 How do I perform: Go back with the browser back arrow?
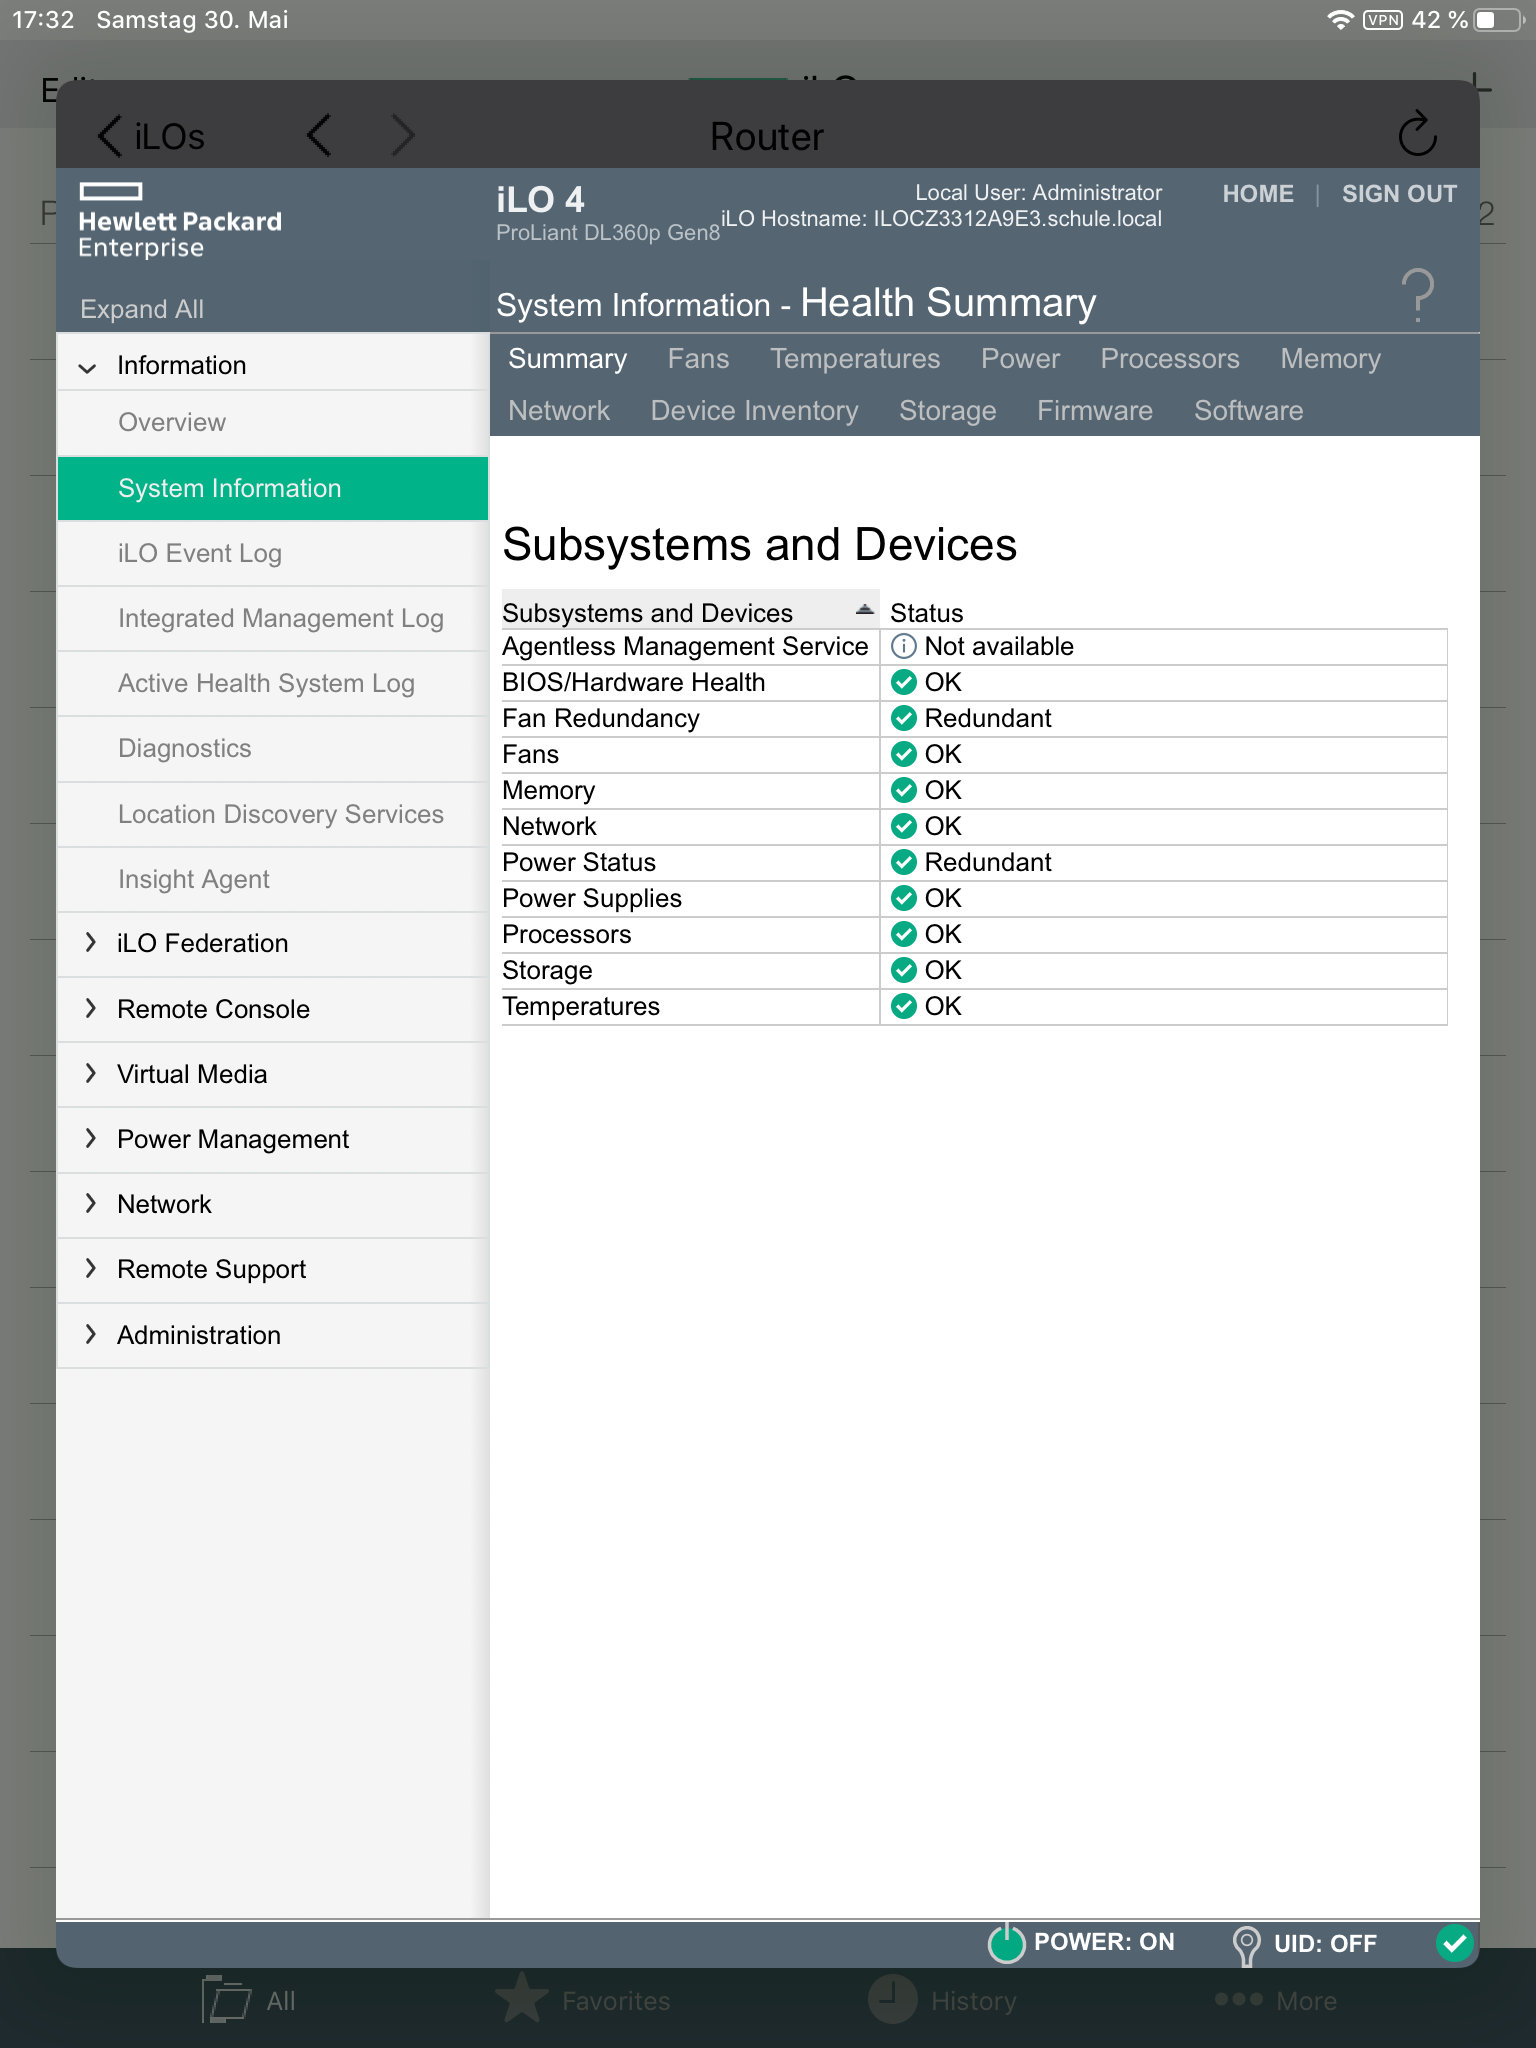[319, 135]
